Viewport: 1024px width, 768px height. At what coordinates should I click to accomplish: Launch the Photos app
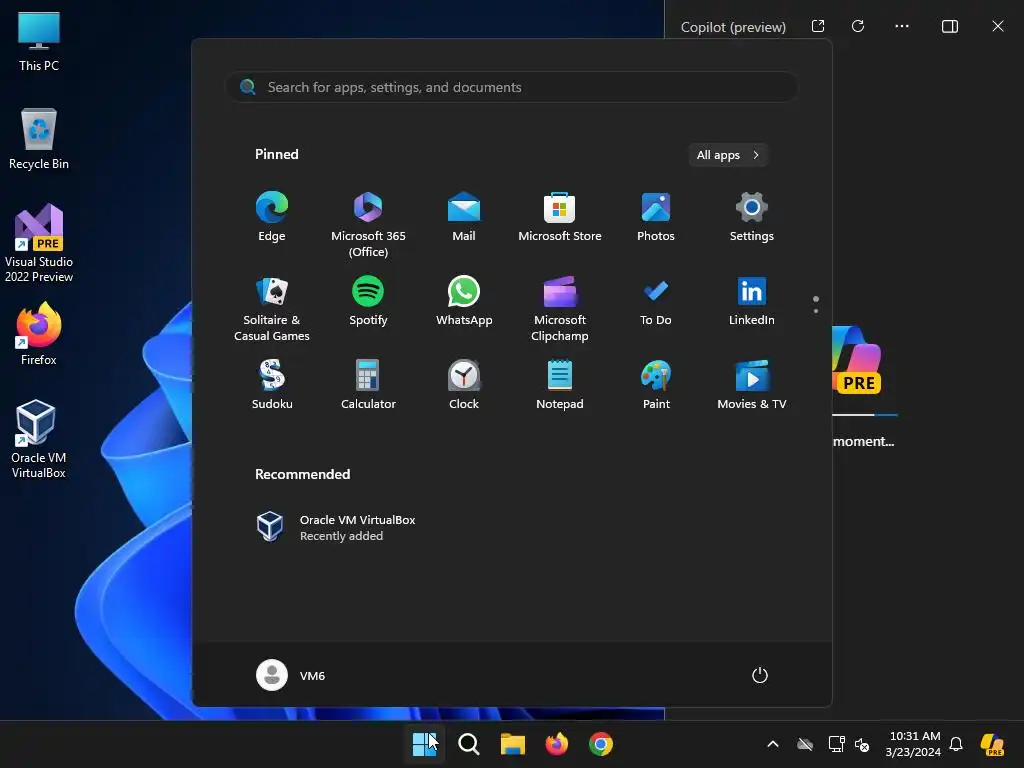[x=656, y=217]
